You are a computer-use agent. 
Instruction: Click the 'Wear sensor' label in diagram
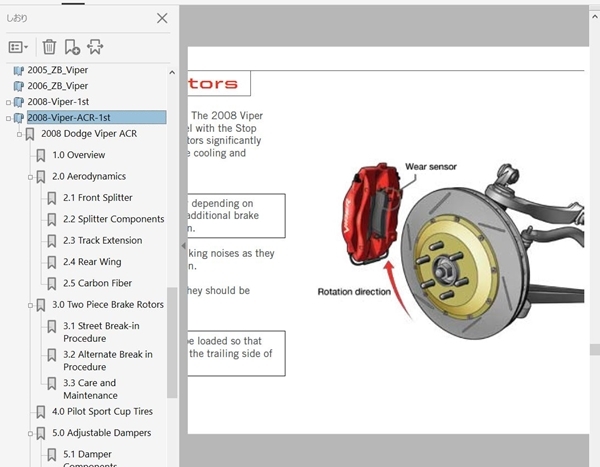[x=431, y=167]
